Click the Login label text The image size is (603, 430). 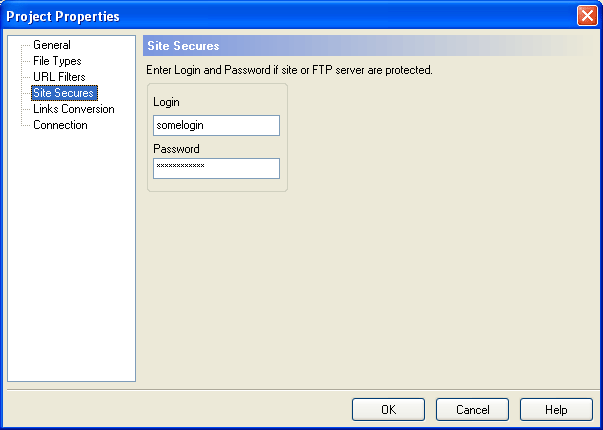point(168,103)
